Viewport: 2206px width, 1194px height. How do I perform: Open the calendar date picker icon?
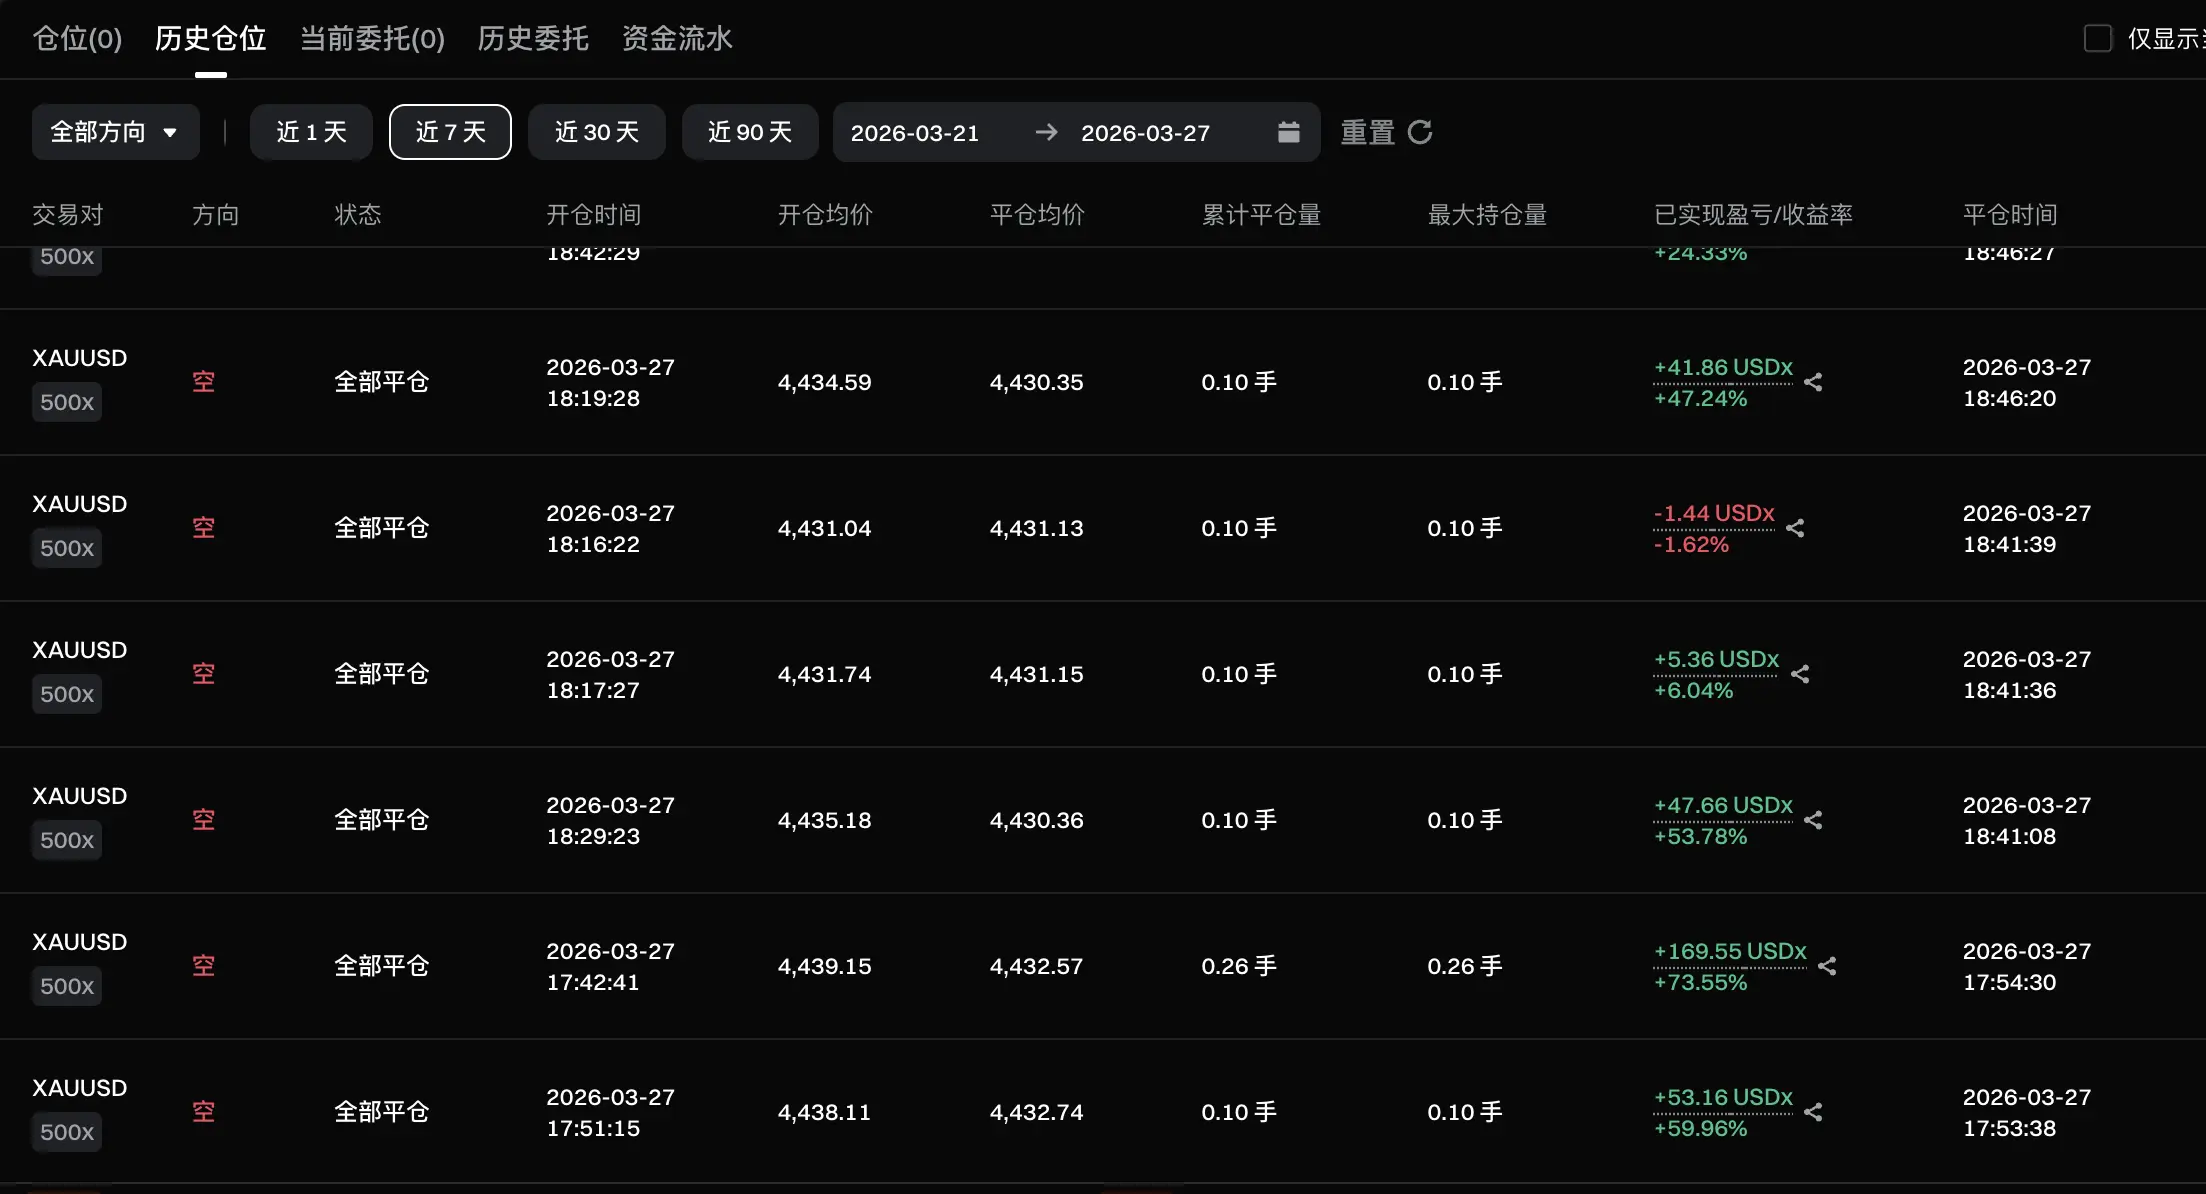[1288, 132]
